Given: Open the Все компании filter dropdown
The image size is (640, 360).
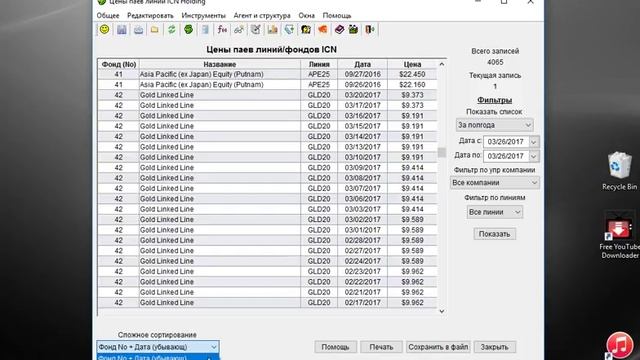Looking at the screenshot, I should [494, 183].
